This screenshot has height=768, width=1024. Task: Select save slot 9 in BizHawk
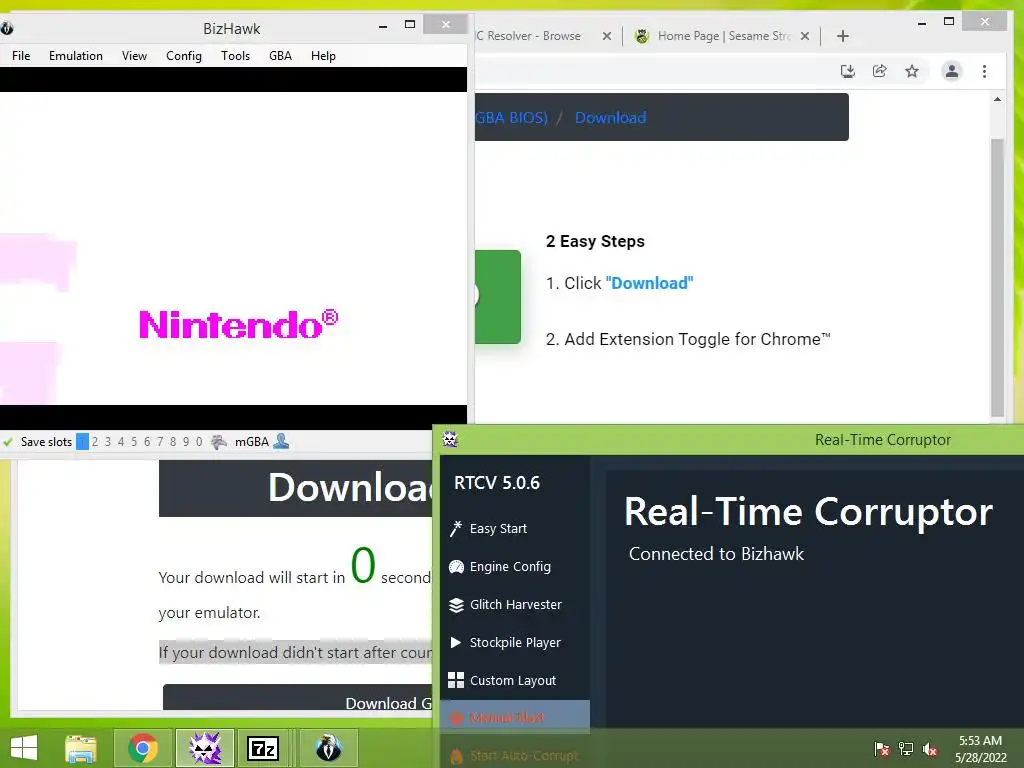[186, 441]
